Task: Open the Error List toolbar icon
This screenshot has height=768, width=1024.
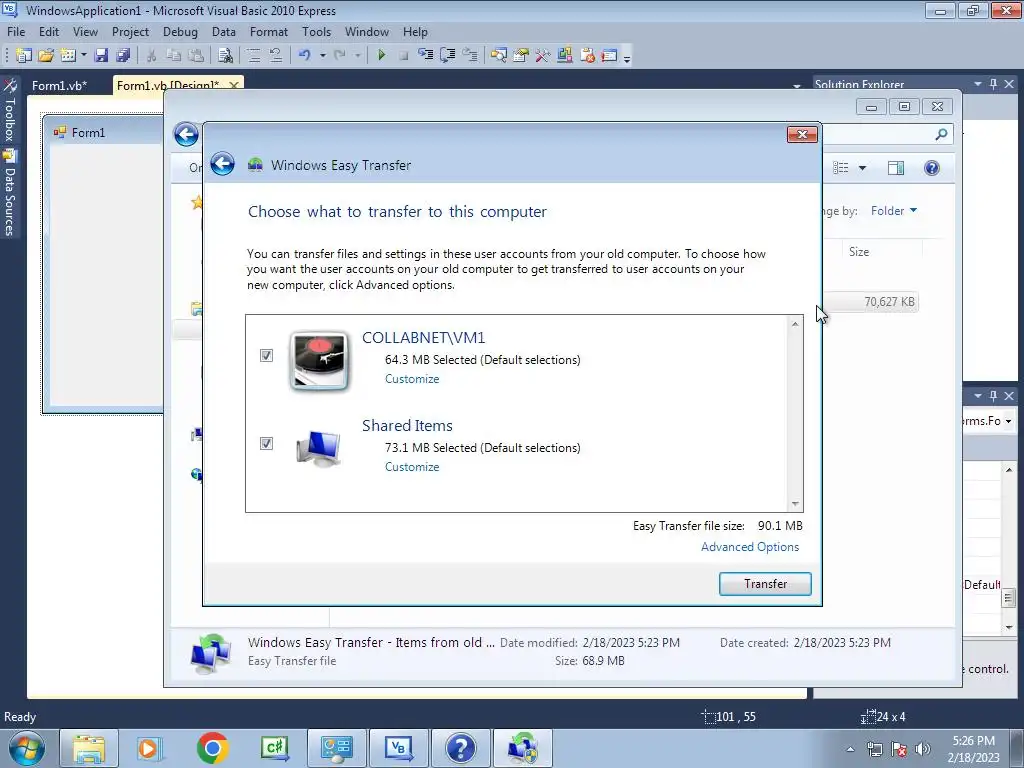Action: tap(587, 56)
